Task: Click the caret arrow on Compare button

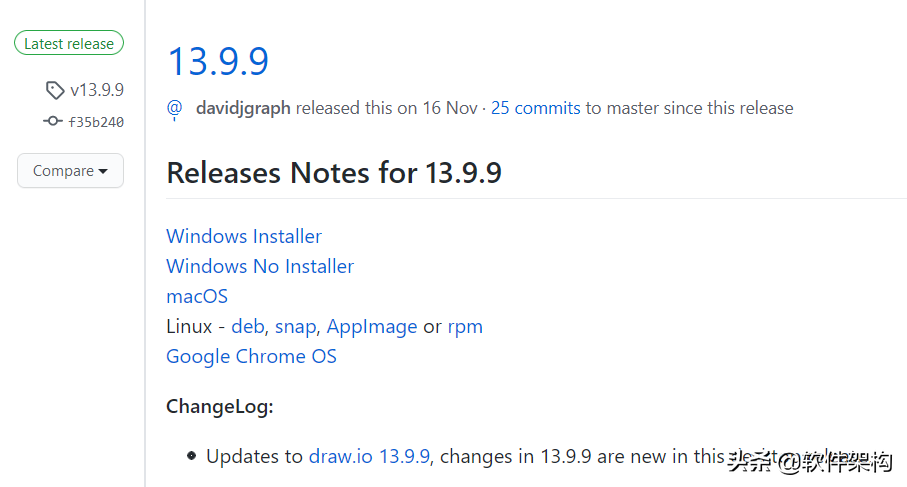Action: 103,171
